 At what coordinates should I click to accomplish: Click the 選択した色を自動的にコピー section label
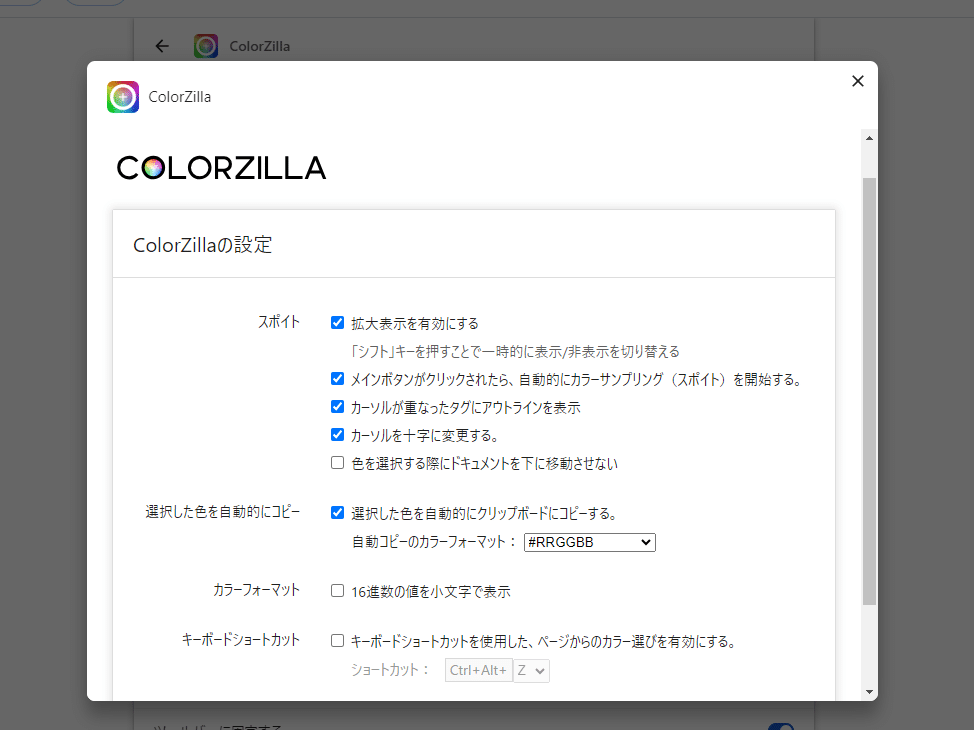click(222, 512)
